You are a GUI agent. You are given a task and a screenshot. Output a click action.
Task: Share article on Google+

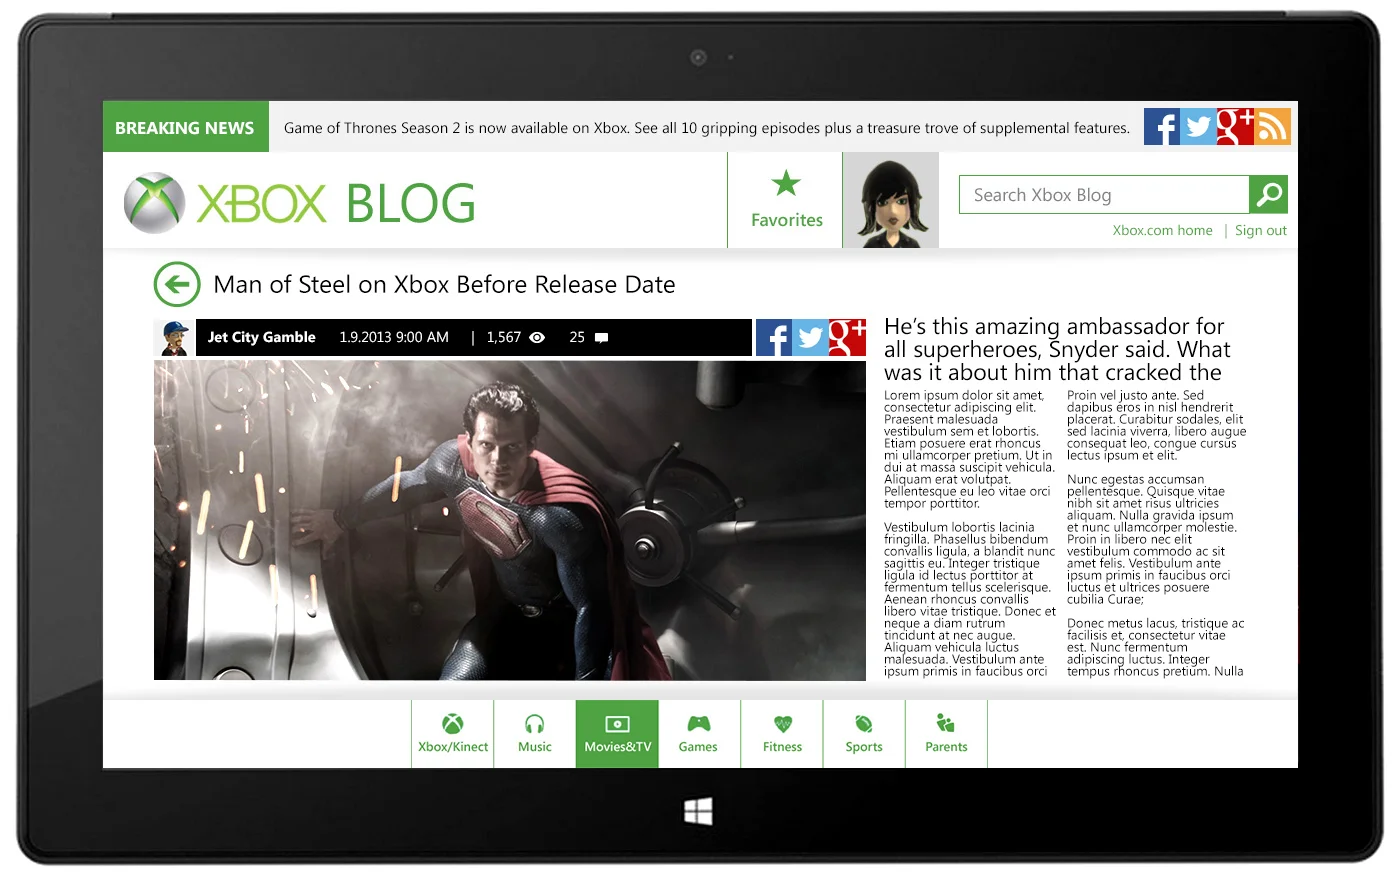(847, 338)
